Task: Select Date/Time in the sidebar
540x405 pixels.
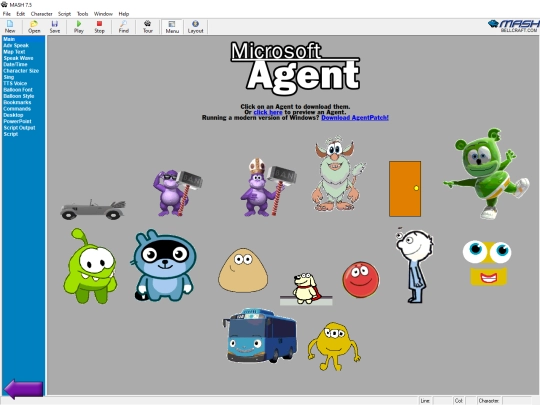Action: (x=15, y=64)
